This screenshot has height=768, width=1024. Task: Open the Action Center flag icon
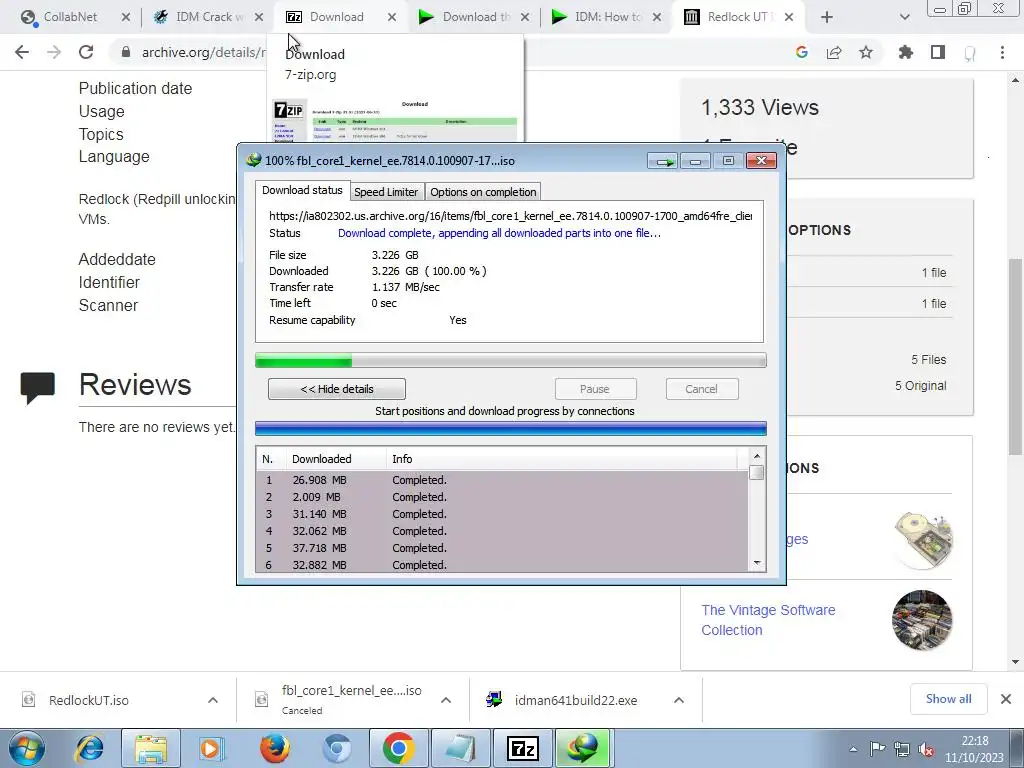(878, 749)
